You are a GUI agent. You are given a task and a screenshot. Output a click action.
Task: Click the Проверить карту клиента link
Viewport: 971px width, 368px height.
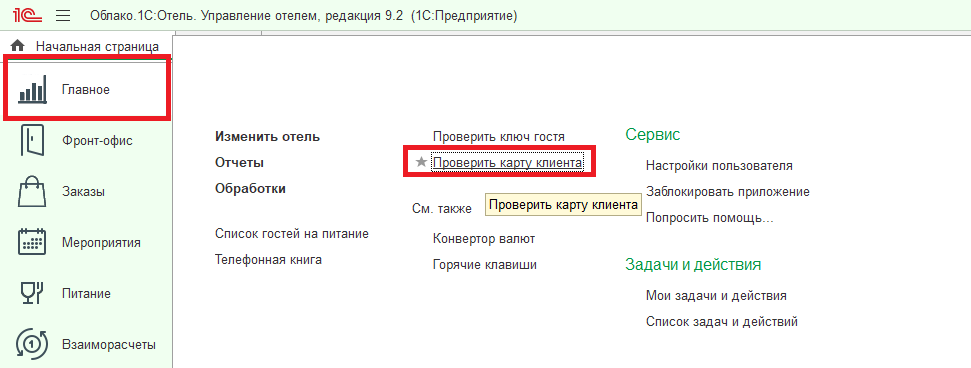pyautogui.click(x=507, y=162)
